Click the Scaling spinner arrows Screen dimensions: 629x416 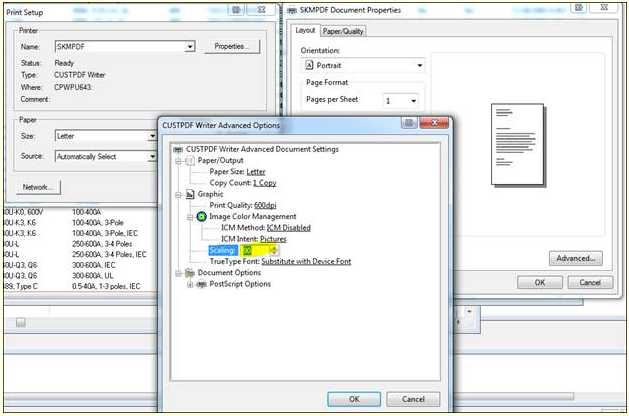tap(273, 250)
